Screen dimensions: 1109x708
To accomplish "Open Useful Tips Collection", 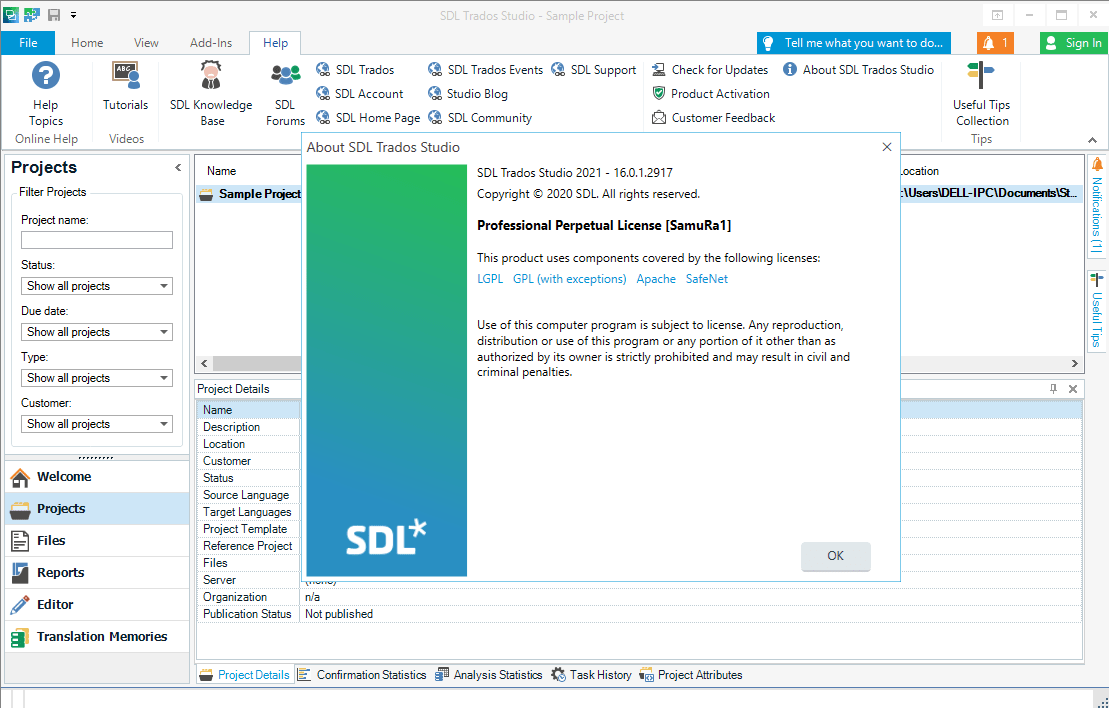I will pyautogui.click(x=981, y=94).
